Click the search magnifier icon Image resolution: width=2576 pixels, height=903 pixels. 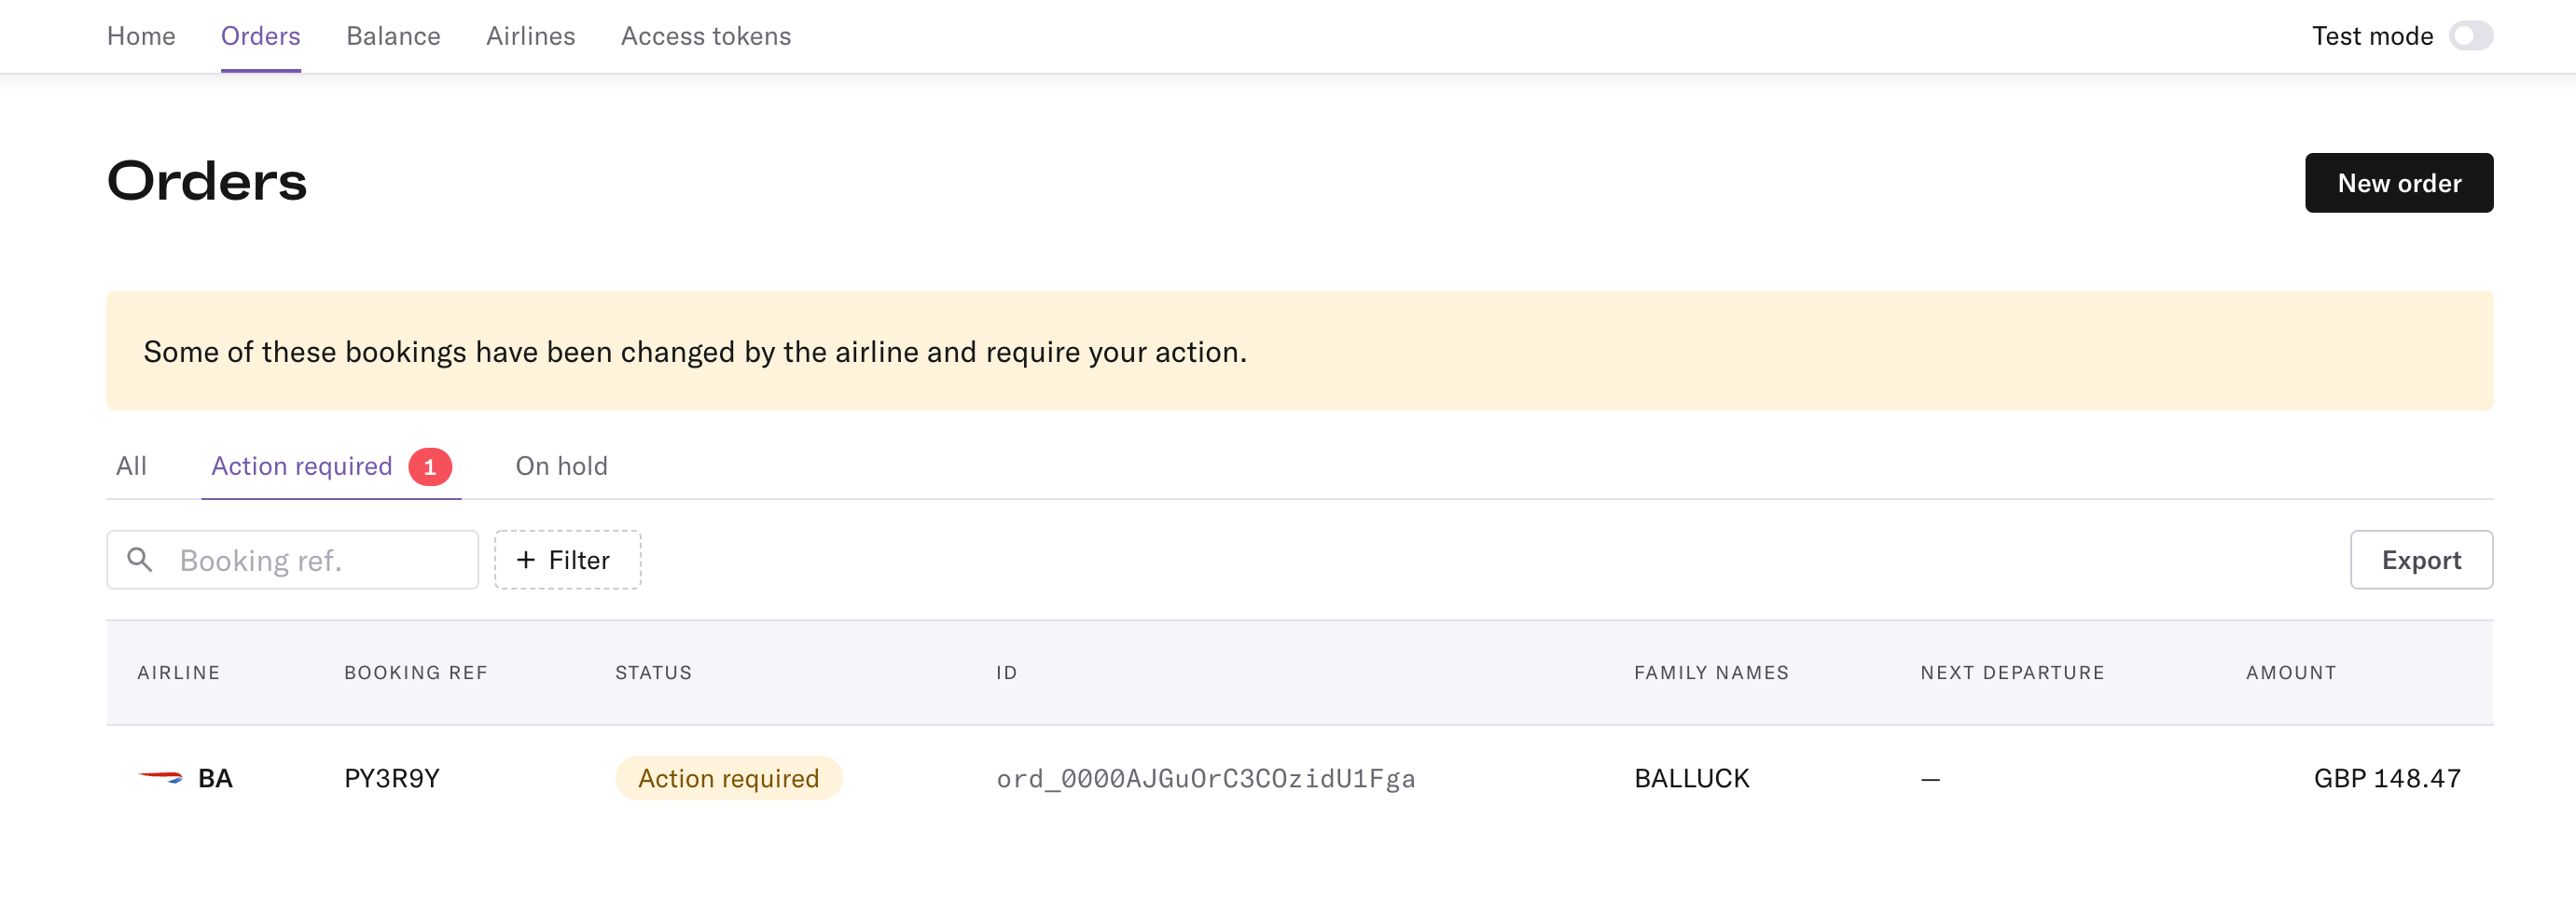coord(140,559)
